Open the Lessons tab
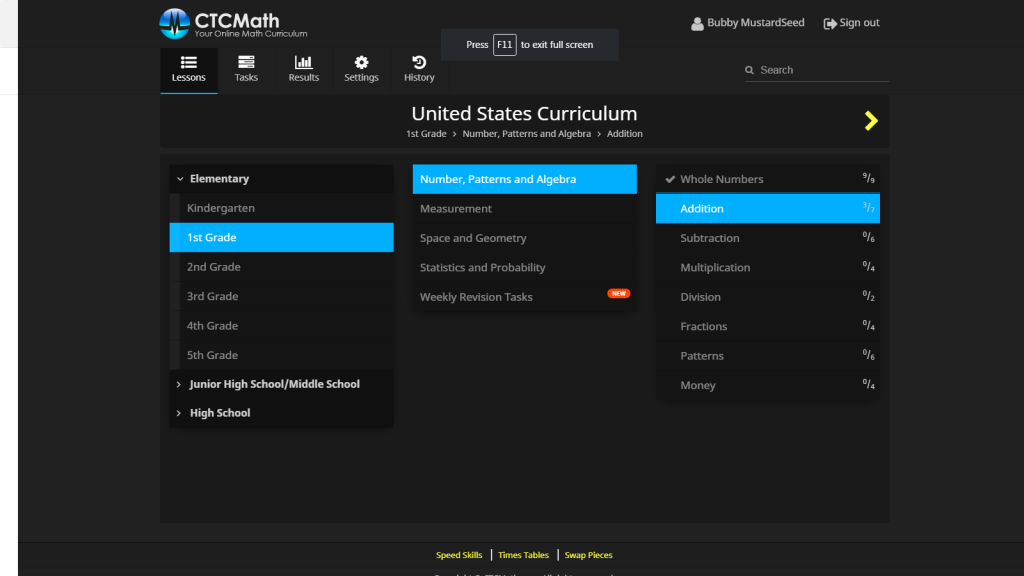This screenshot has width=1024, height=576. coord(189,70)
